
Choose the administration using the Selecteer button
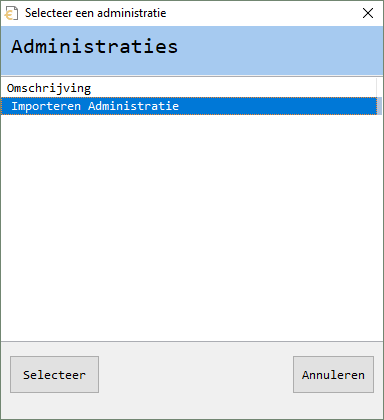pyautogui.click(x=54, y=374)
